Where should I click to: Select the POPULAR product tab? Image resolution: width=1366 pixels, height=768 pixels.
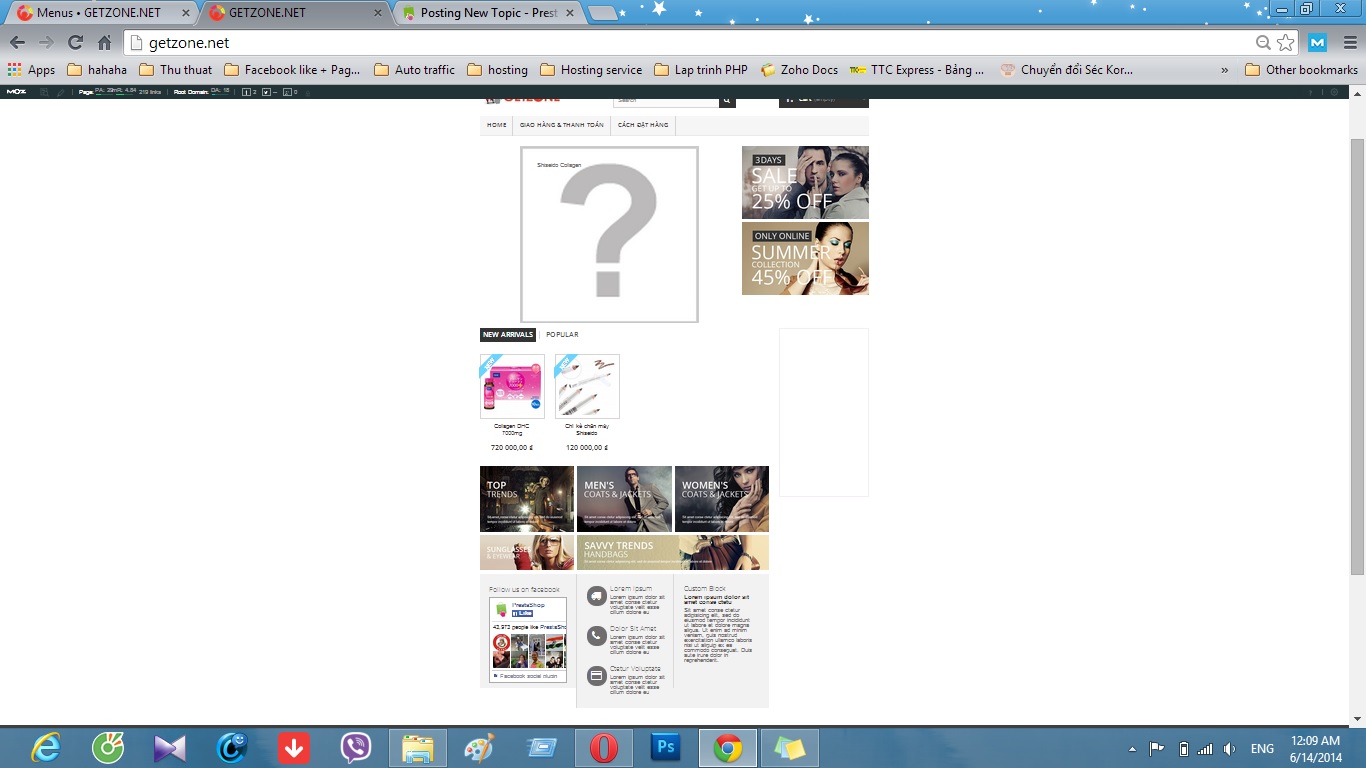coord(562,335)
